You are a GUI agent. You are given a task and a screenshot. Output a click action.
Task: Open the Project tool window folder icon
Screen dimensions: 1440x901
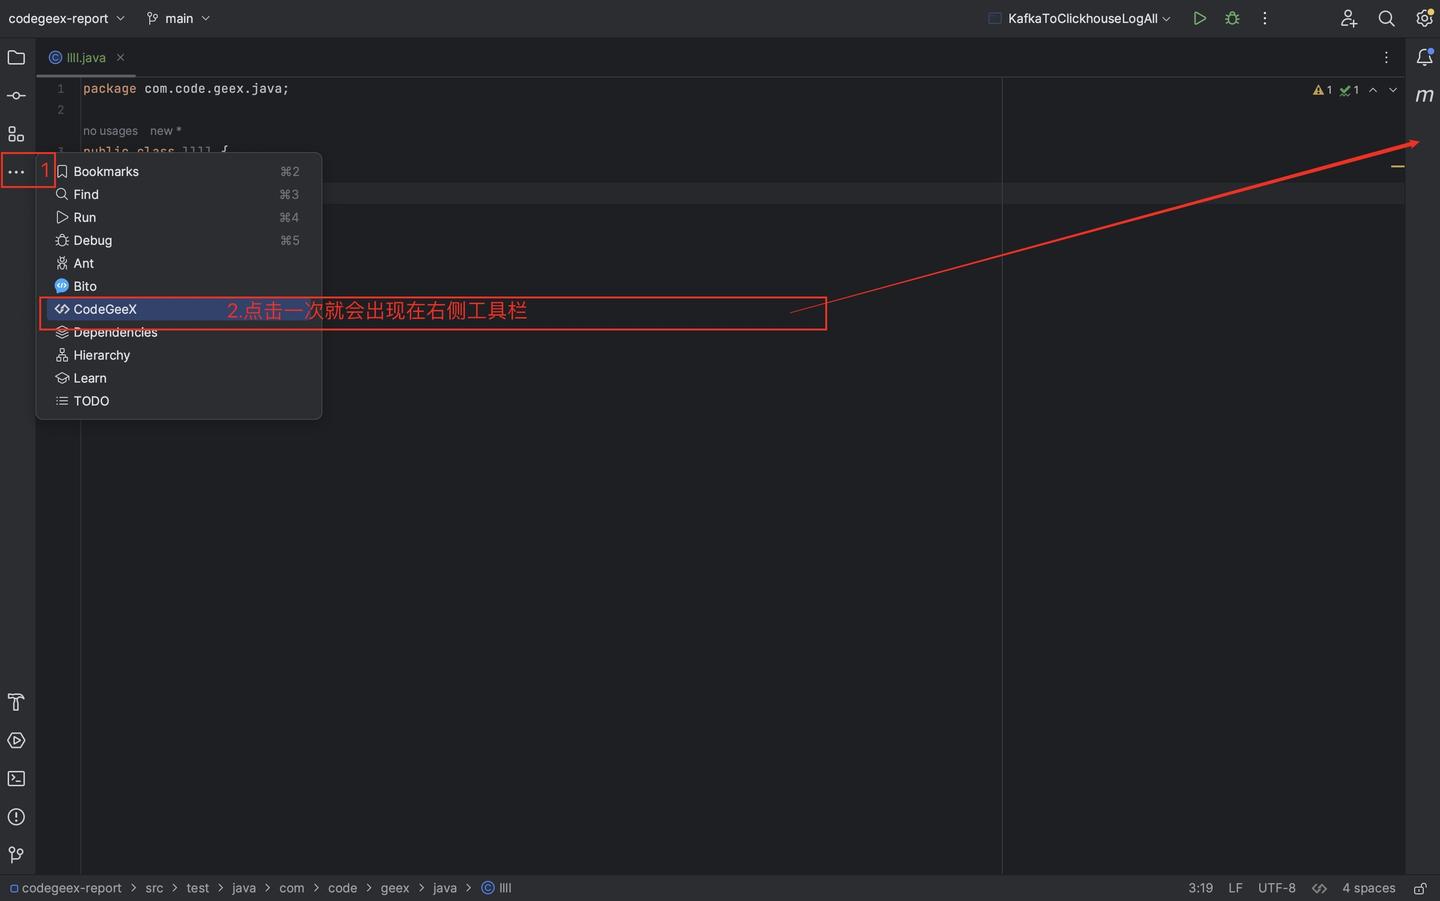(x=16, y=57)
